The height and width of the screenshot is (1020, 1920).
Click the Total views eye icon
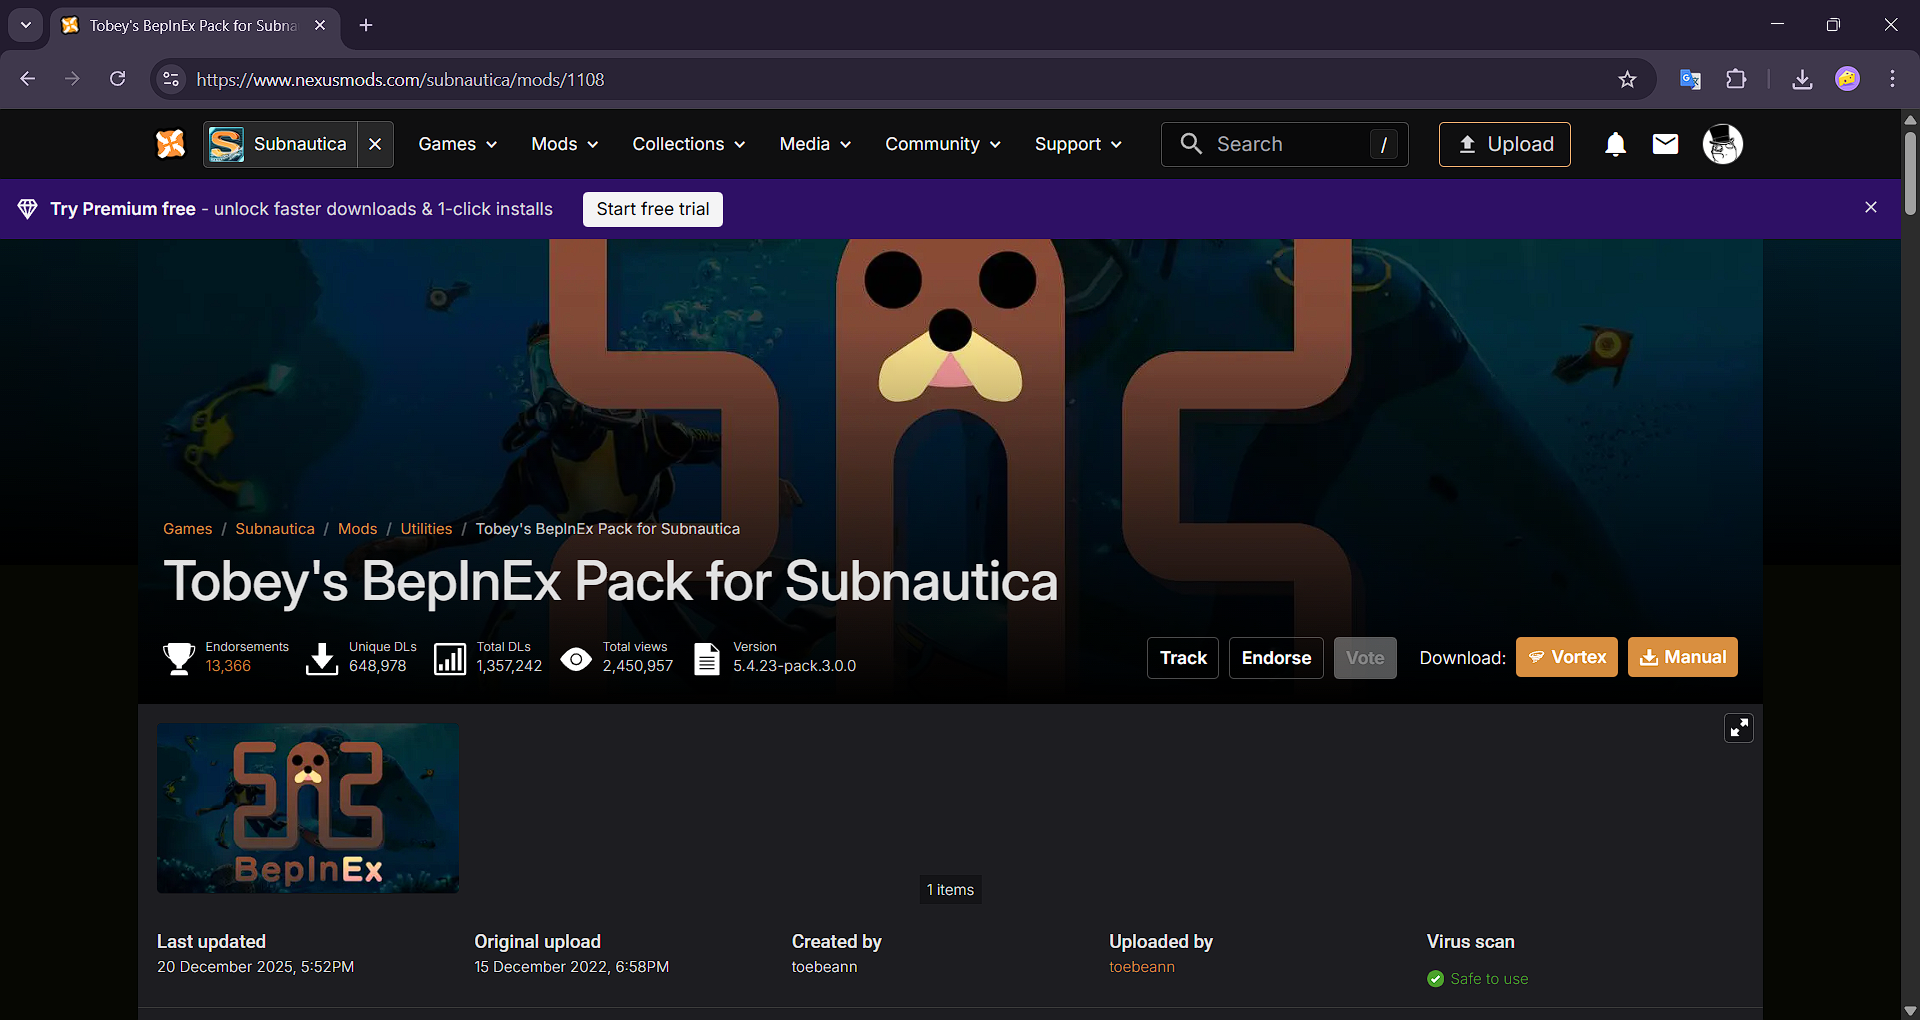(x=576, y=659)
